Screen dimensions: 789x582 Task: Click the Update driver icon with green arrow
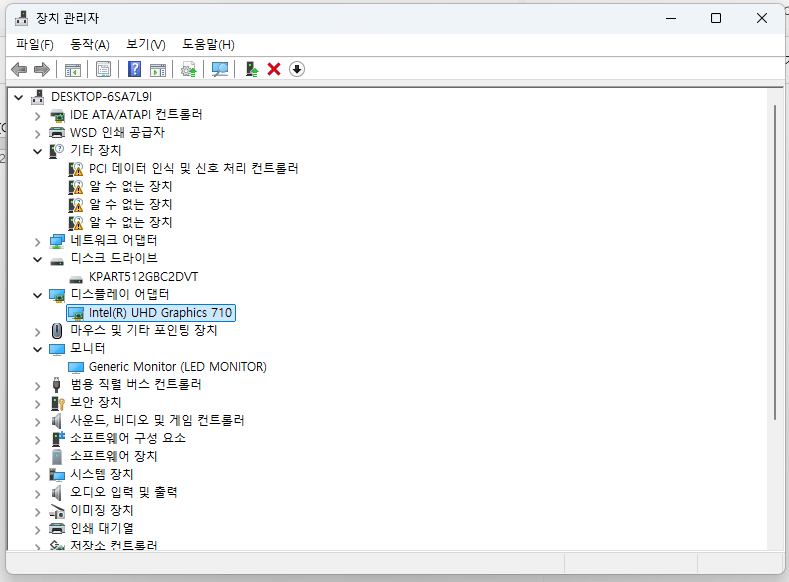tap(252, 69)
